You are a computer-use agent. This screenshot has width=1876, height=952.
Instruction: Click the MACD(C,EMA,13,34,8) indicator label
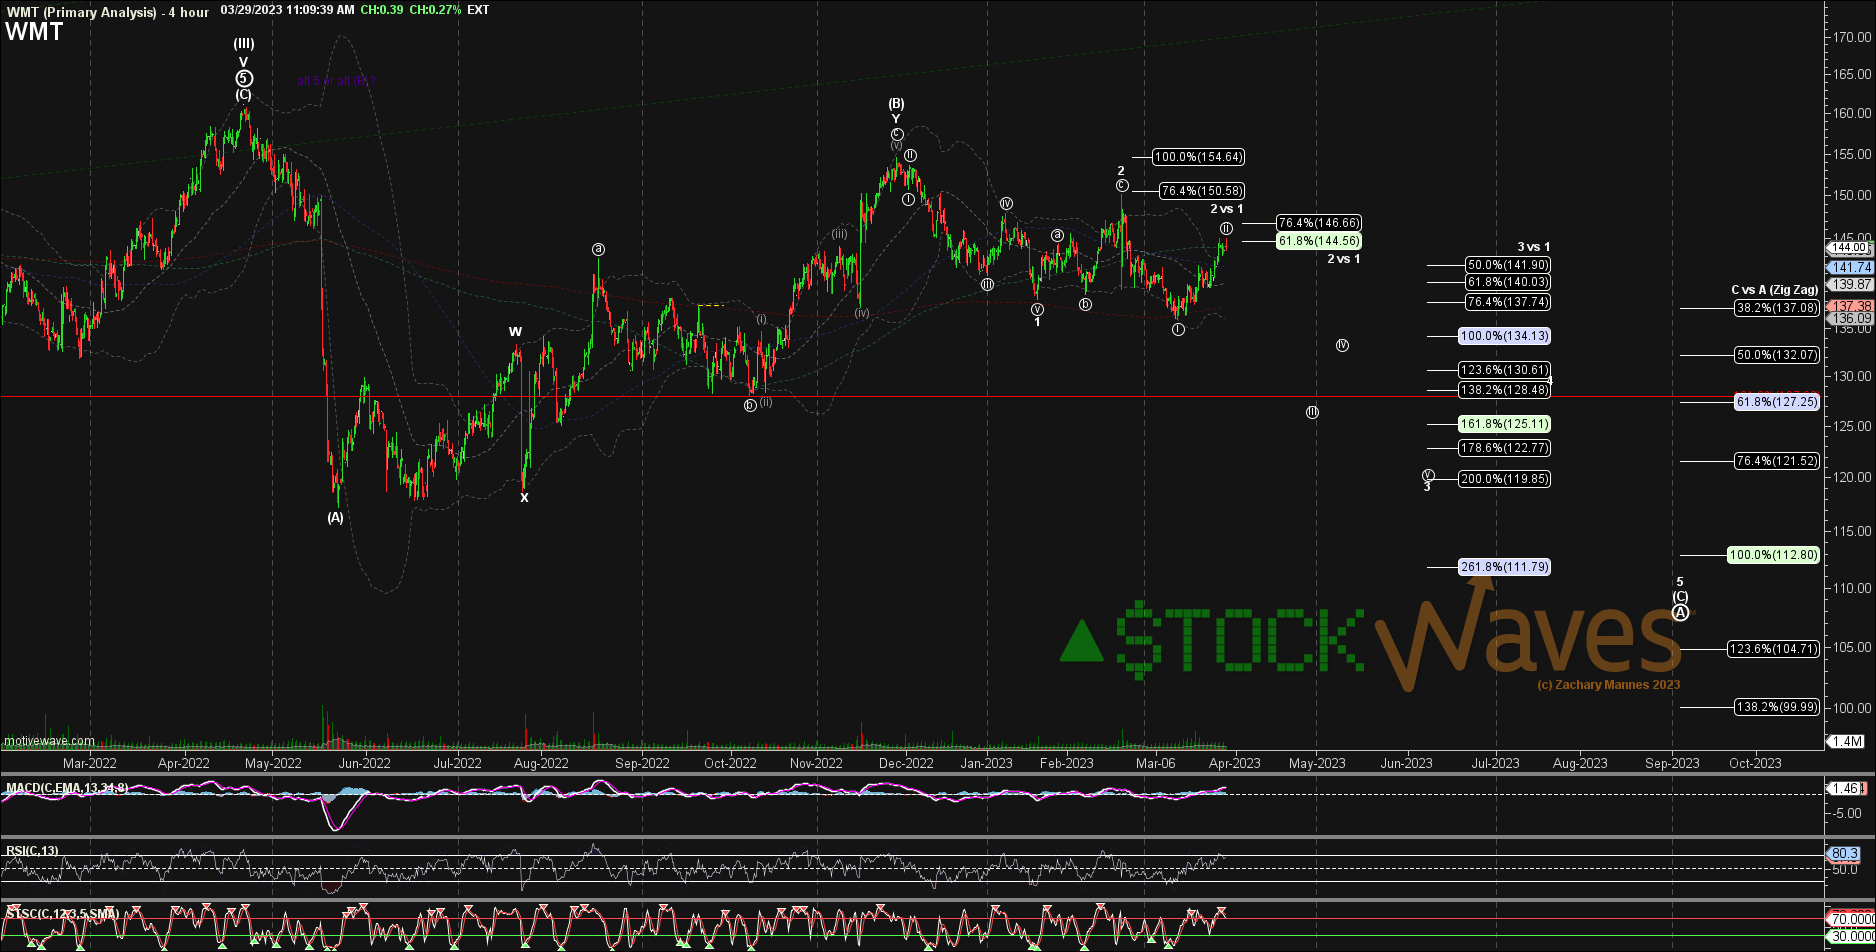click(67, 788)
